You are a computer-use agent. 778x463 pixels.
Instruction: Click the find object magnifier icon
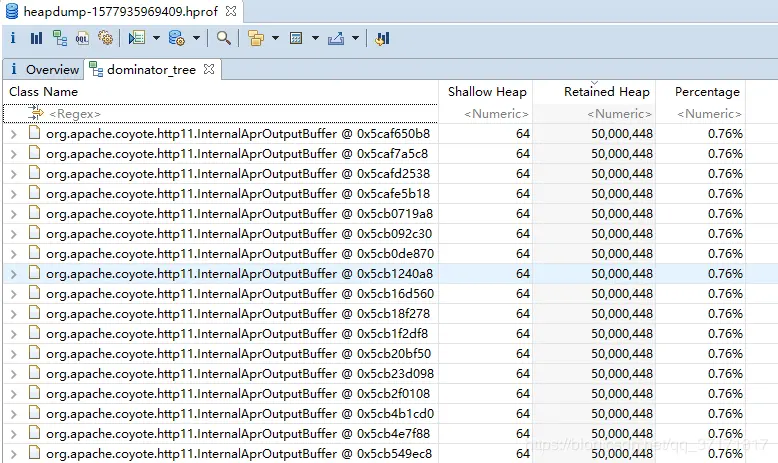point(224,38)
